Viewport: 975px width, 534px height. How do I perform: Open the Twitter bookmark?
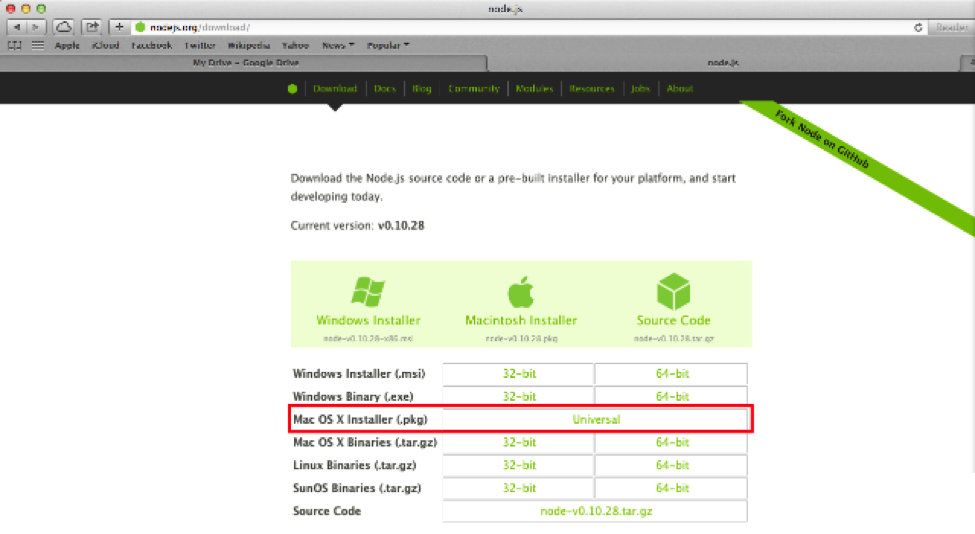point(200,45)
